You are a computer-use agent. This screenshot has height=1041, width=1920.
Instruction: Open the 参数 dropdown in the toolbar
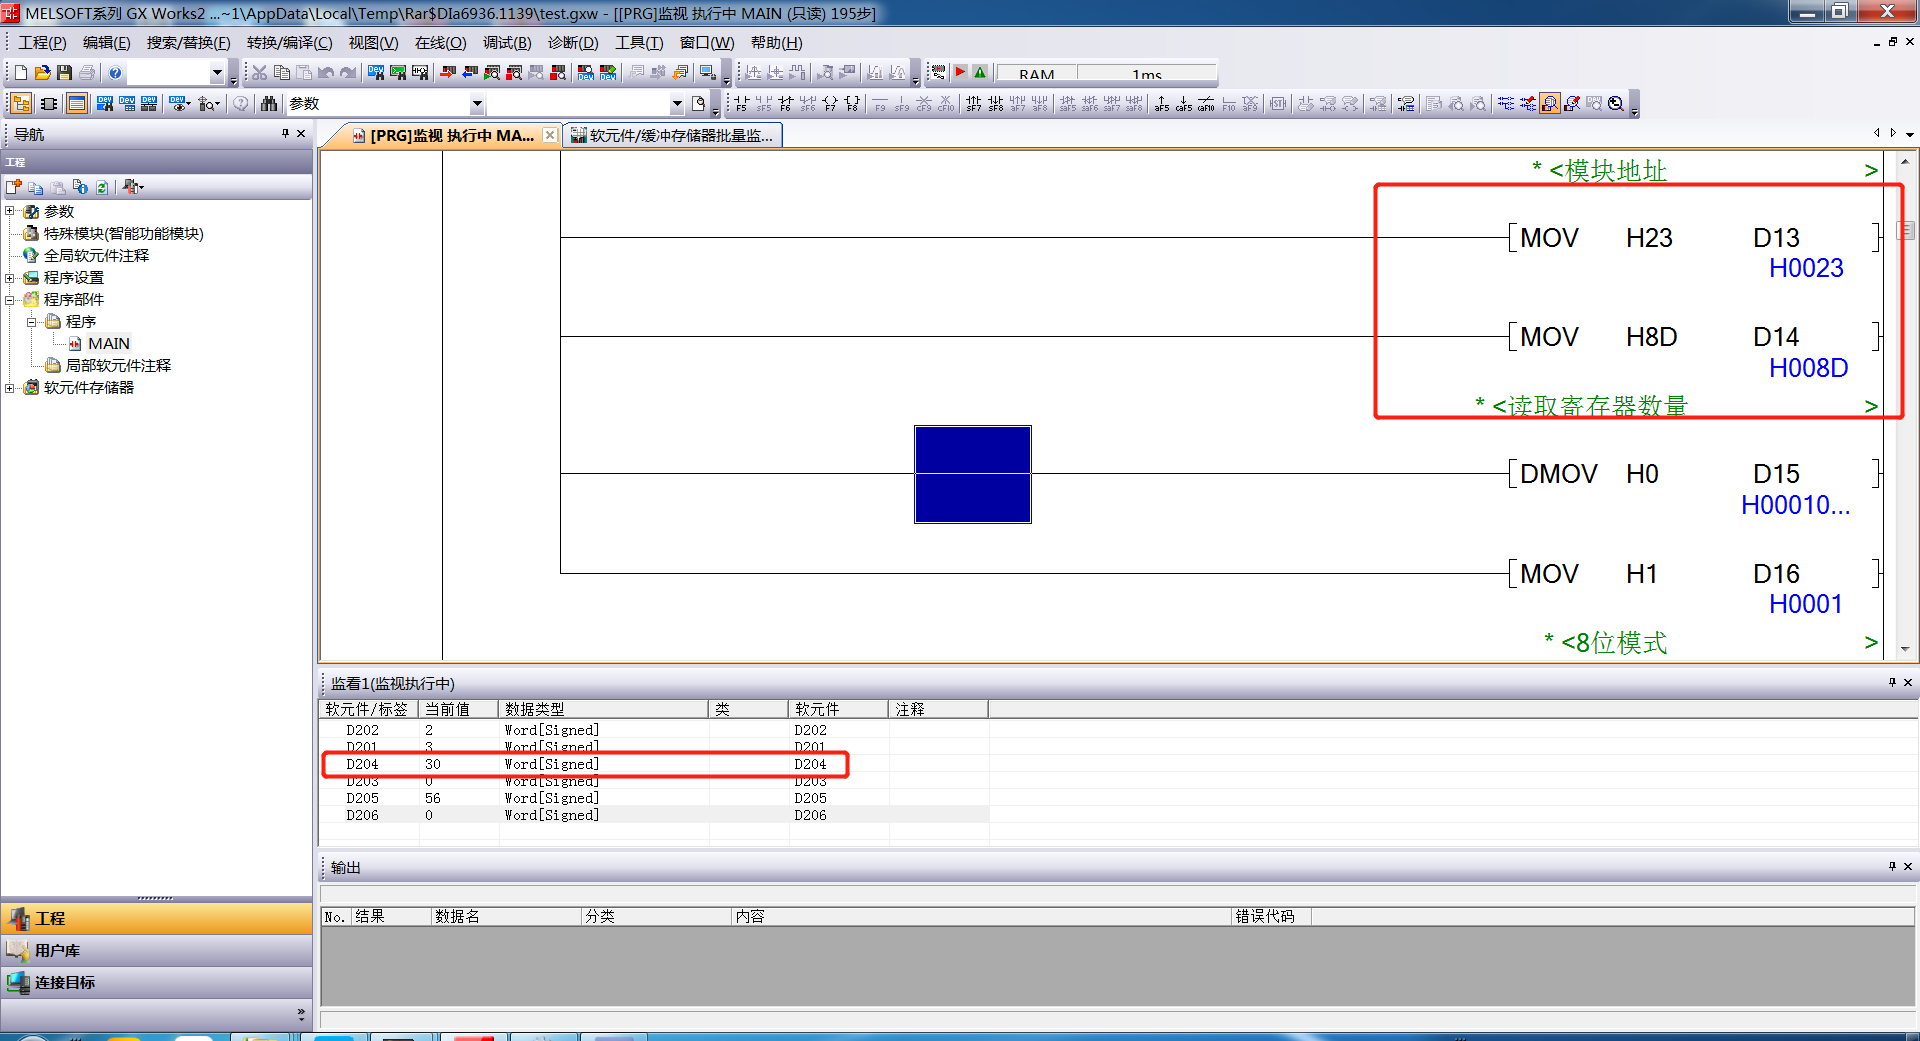(x=477, y=104)
